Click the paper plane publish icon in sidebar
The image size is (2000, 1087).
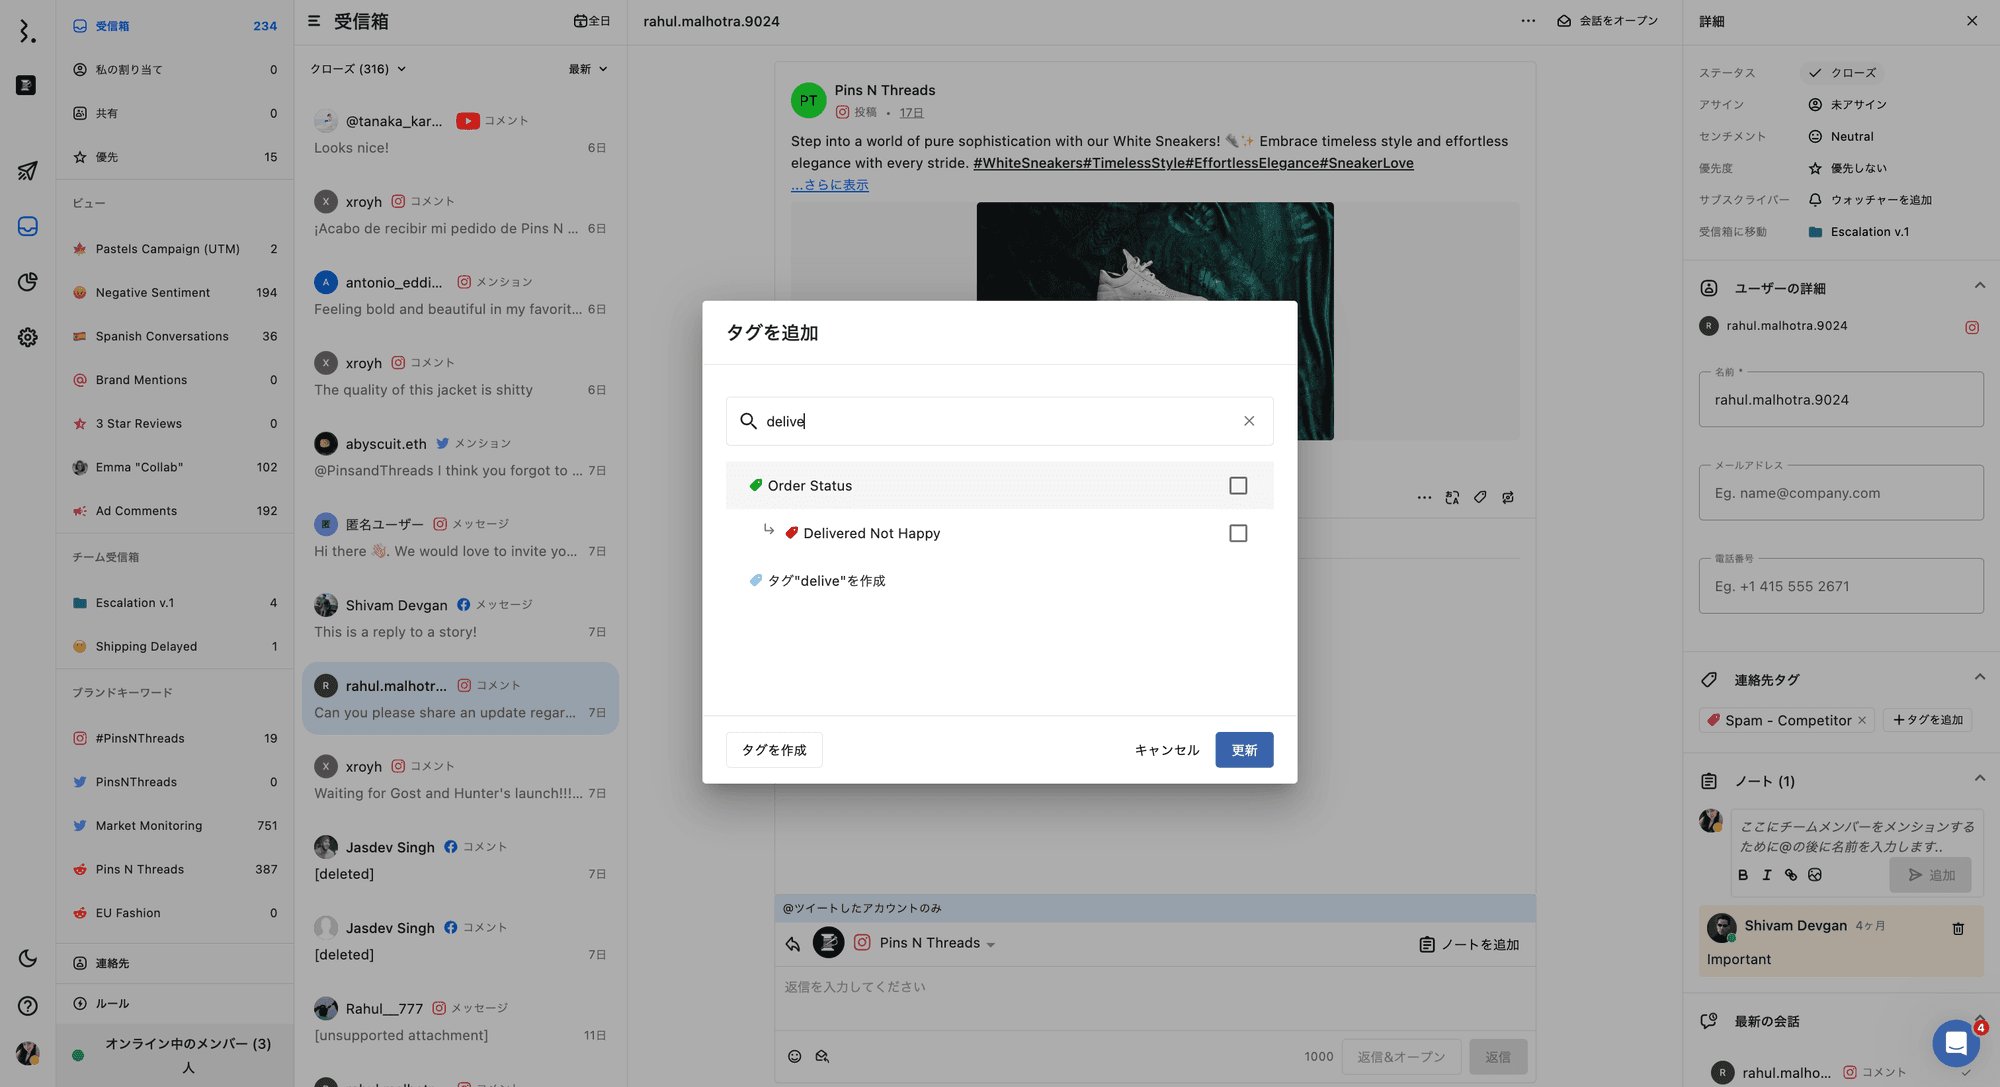[27, 171]
